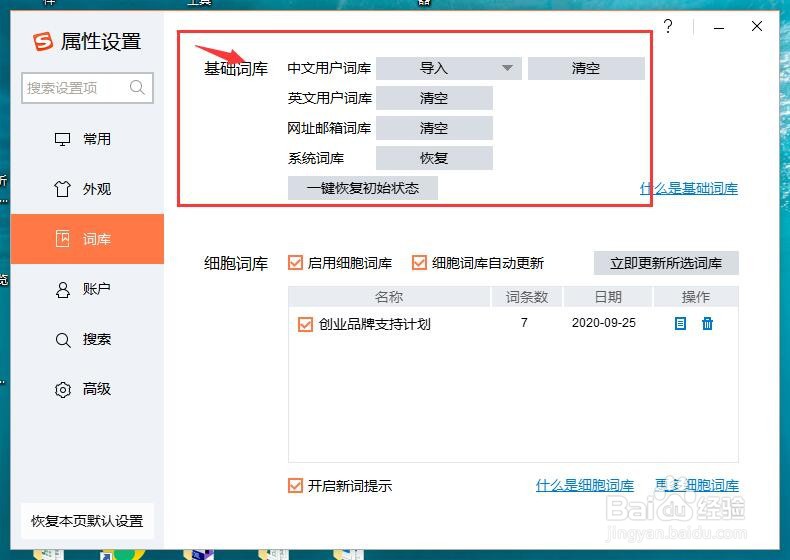Click 立即更新所选词库 button
The image size is (790, 560).
[666, 263]
